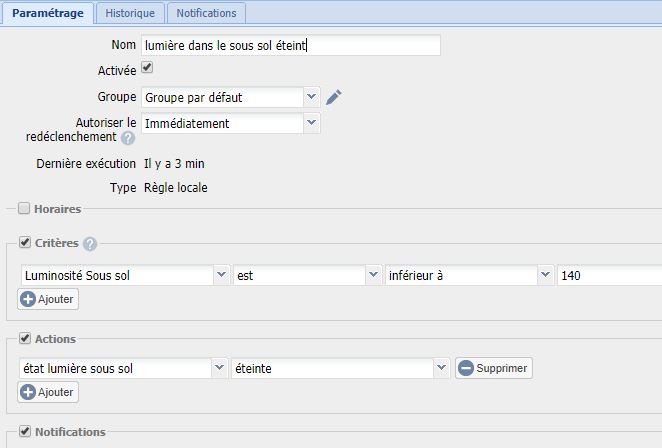Disable the Notifications section checkbox
662x448 pixels.
(24, 432)
